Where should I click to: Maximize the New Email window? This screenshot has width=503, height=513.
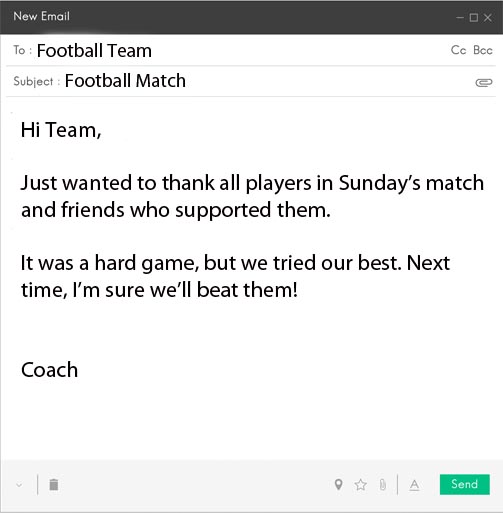474,17
